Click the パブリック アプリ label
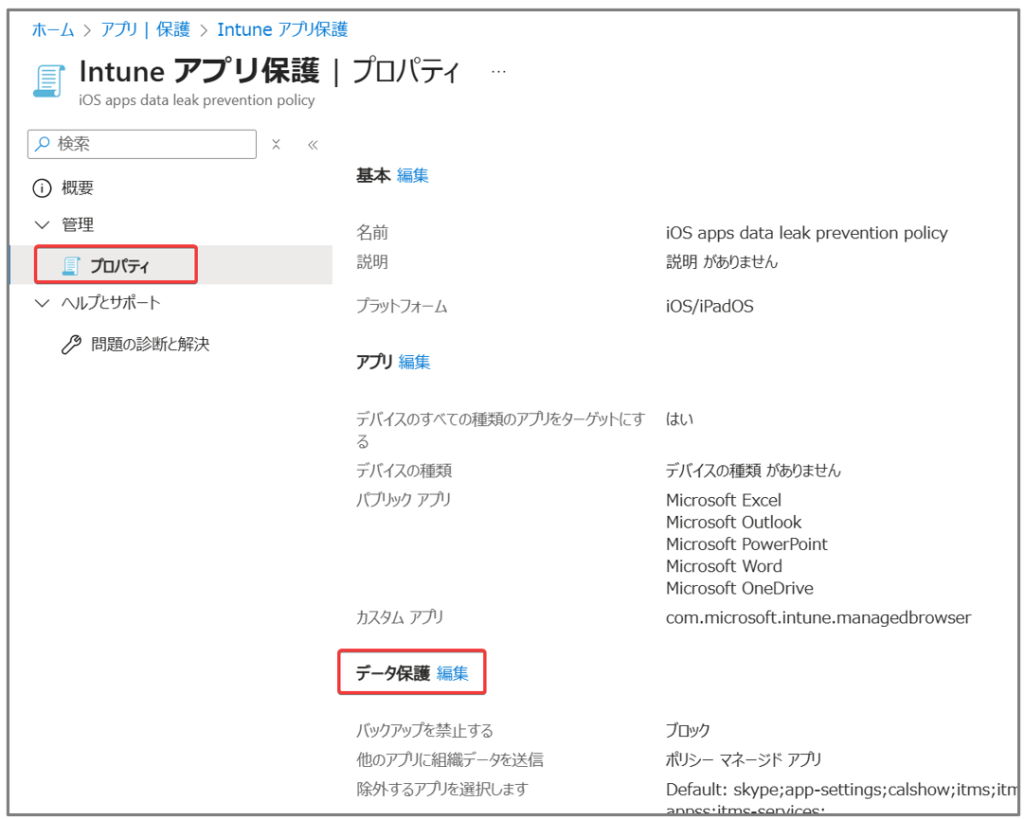 [x=404, y=500]
